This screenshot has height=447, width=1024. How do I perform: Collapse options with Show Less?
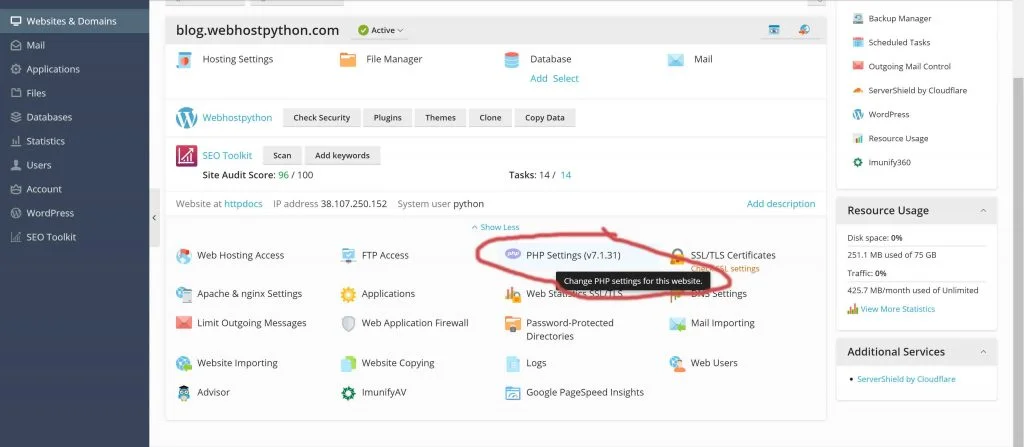496,227
